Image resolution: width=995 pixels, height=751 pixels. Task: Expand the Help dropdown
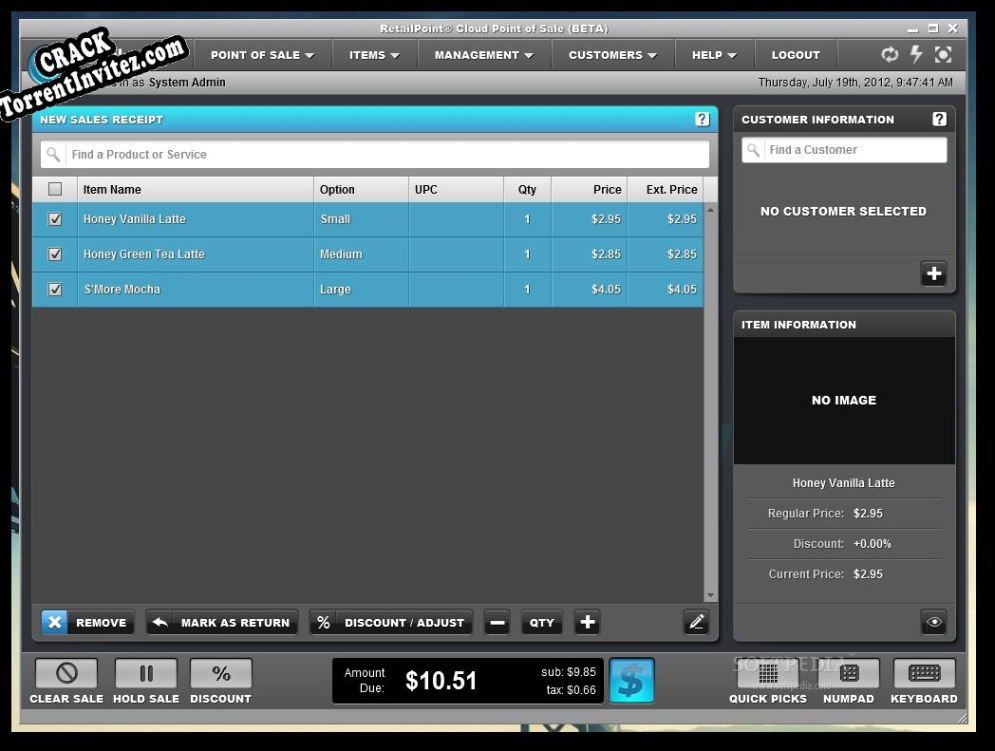[714, 55]
